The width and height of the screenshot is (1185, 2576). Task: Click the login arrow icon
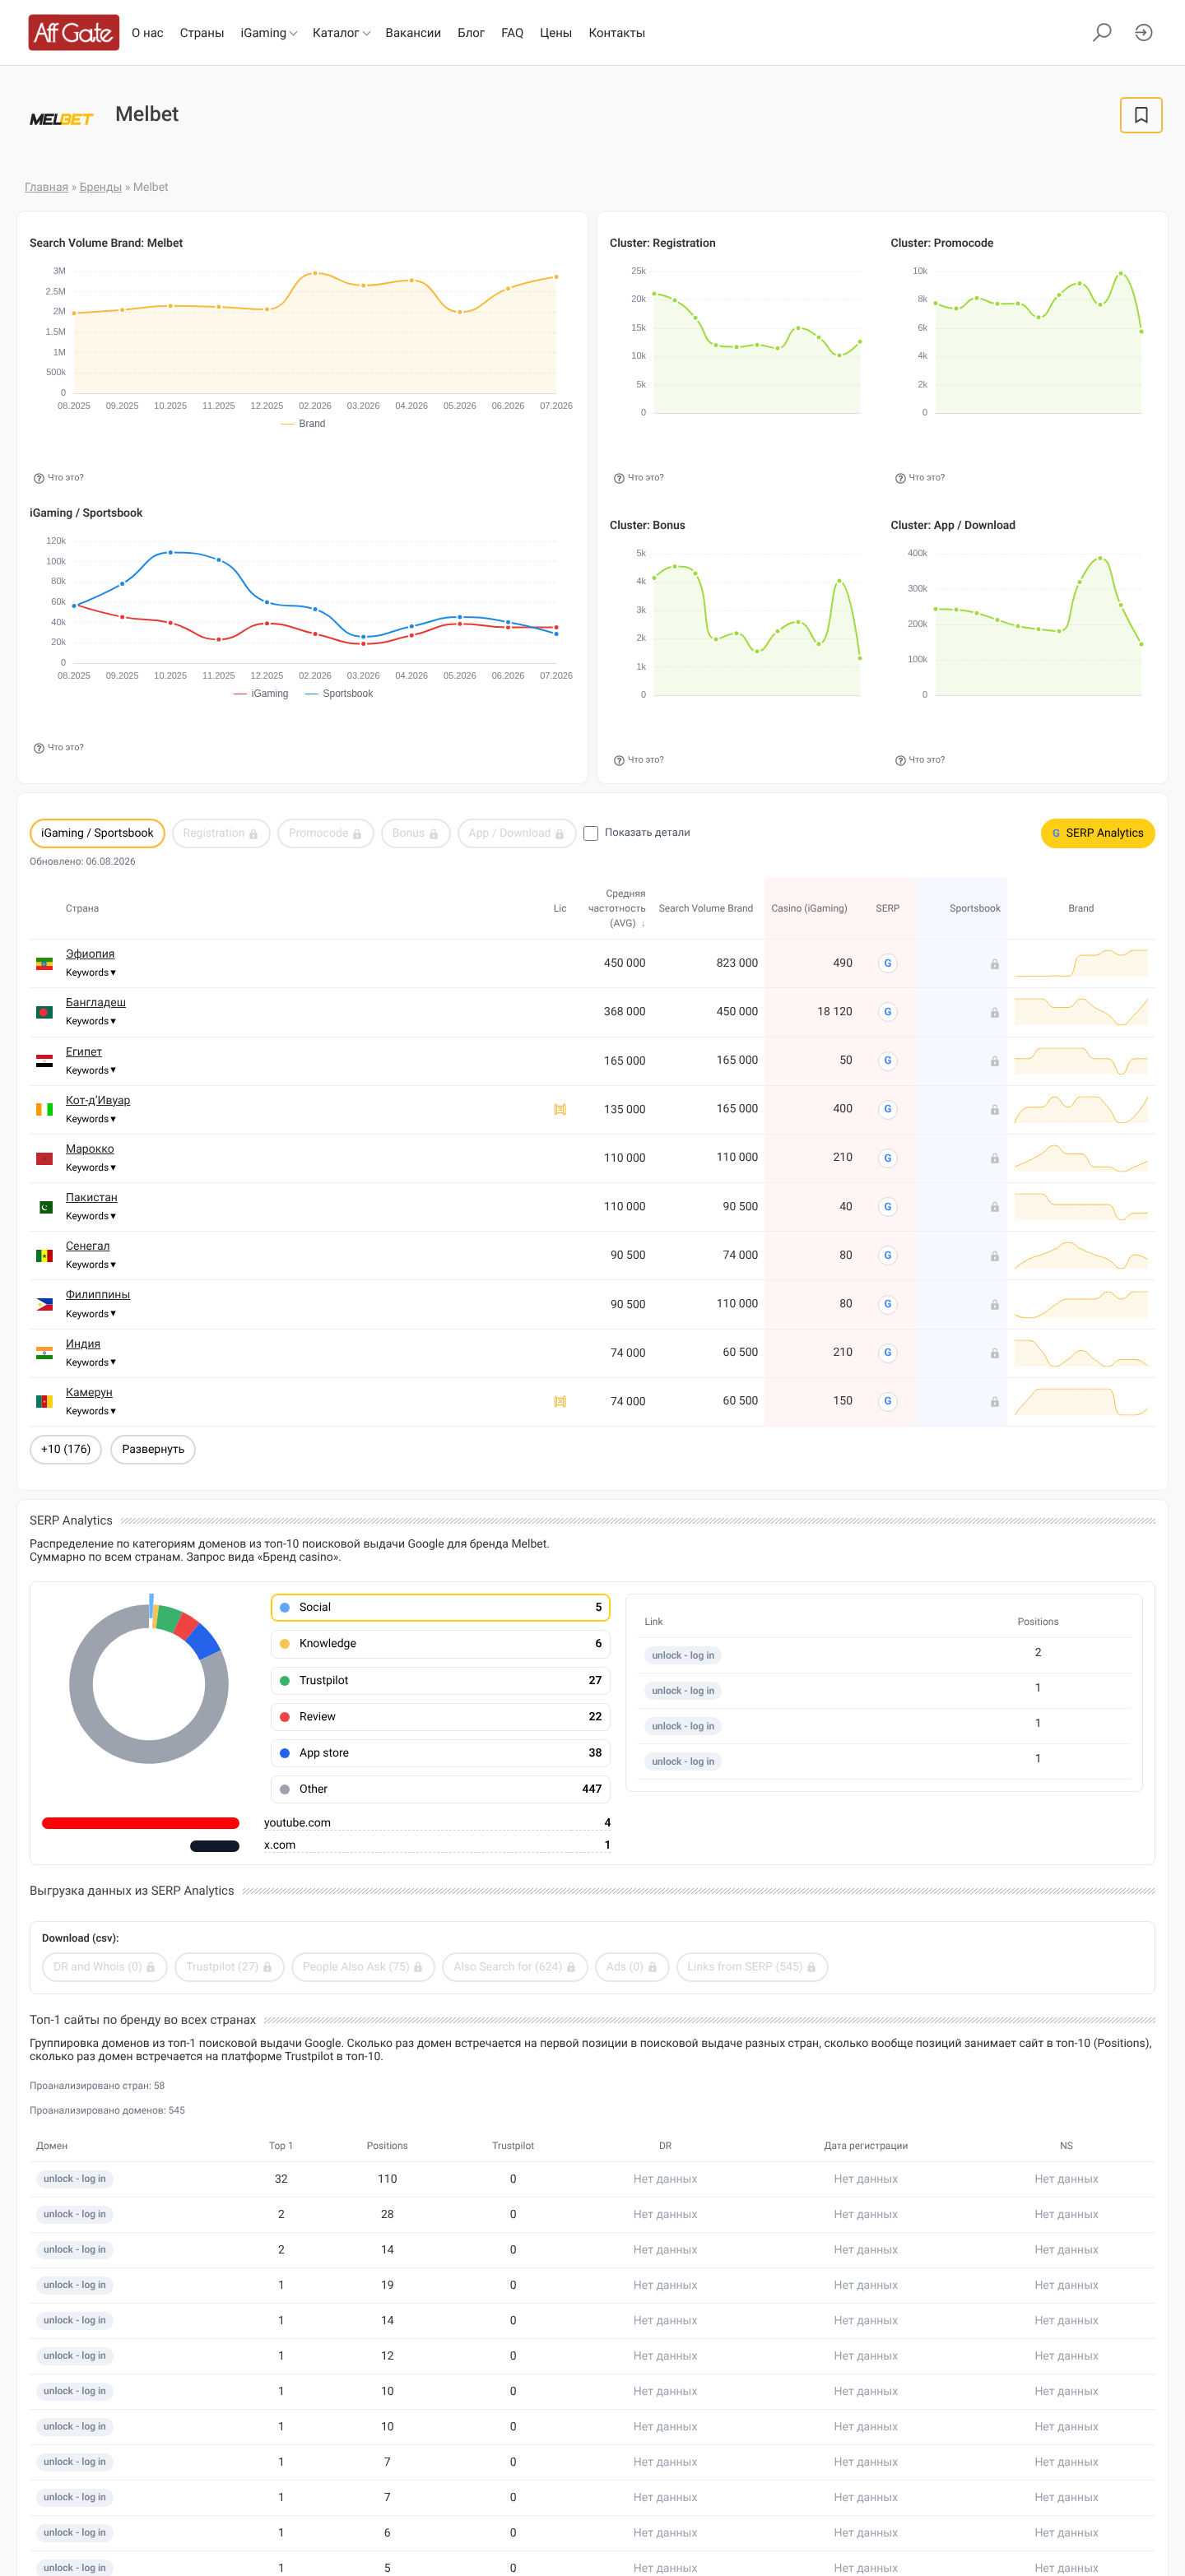click(1144, 33)
